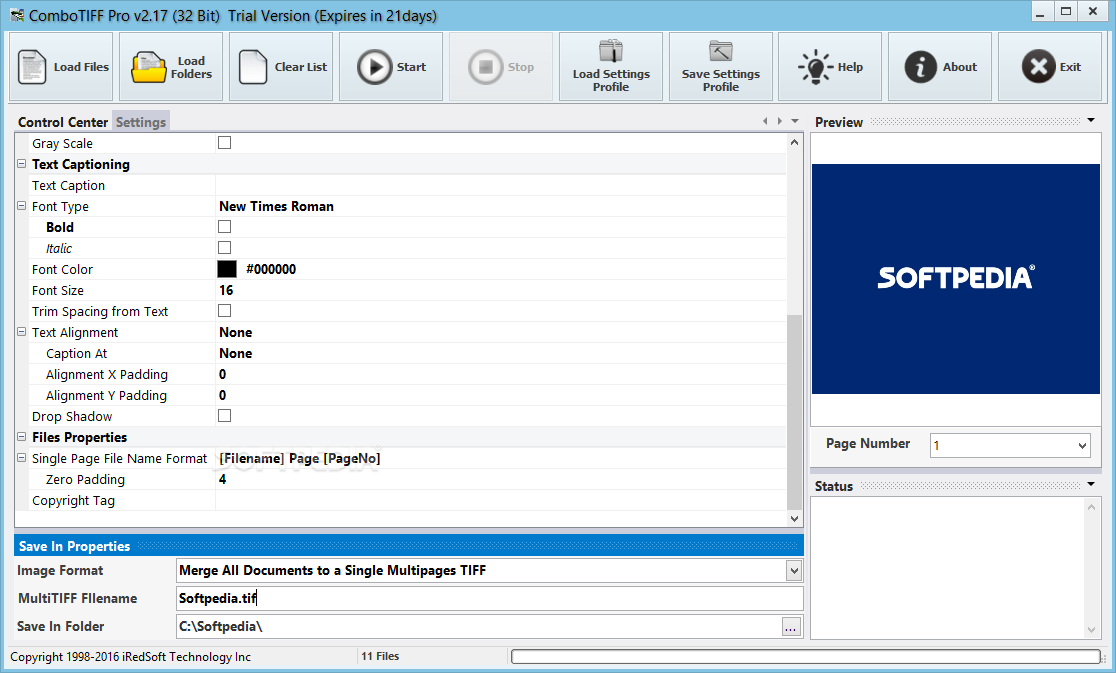Click the right tab scroll arrow
This screenshot has height=673, width=1116.
coord(780,121)
